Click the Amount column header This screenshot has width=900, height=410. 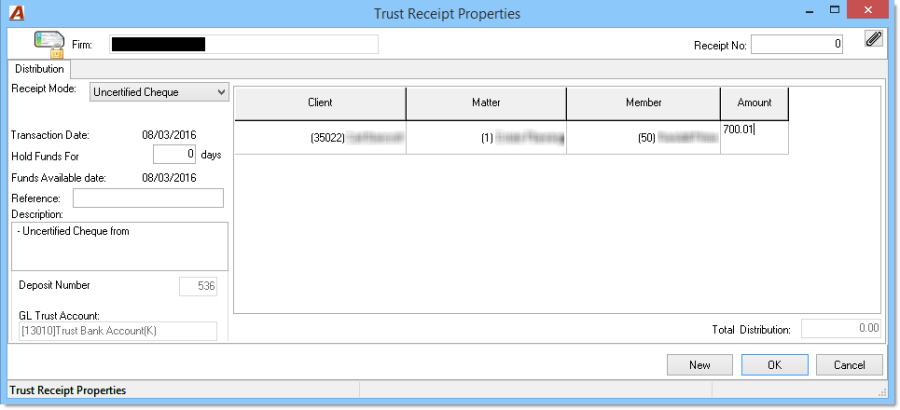point(754,103)
